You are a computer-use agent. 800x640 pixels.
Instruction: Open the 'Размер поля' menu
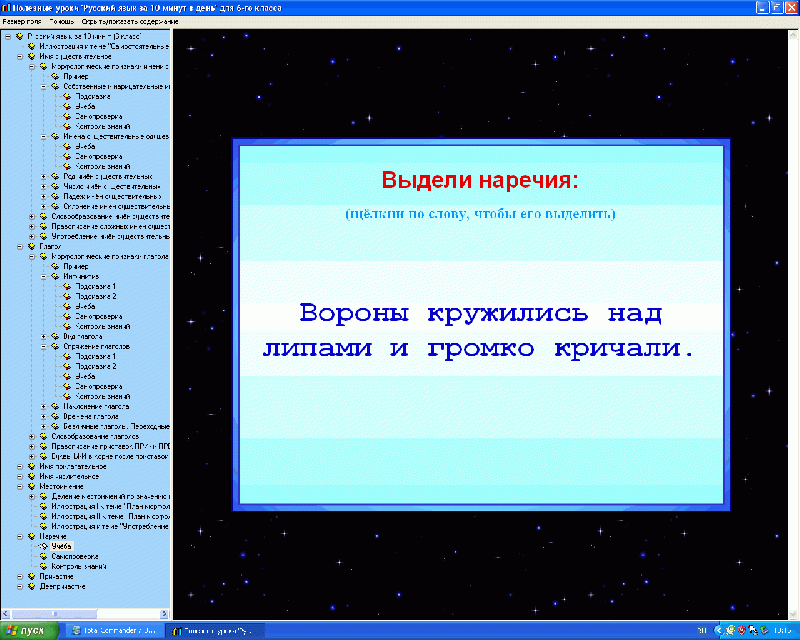tap(22, 22)
